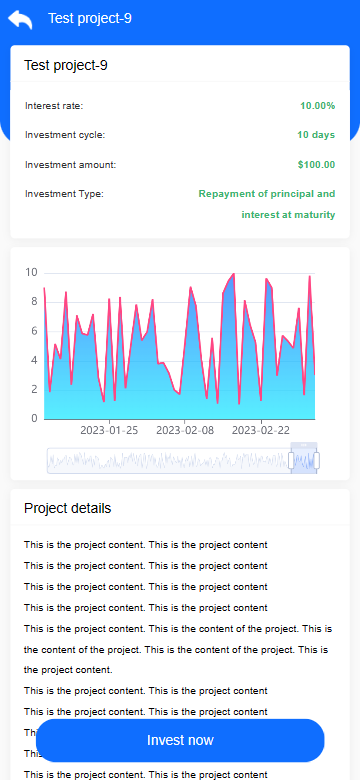
Task: Click the unselected zoom slider track area
Action: [169, 461]
